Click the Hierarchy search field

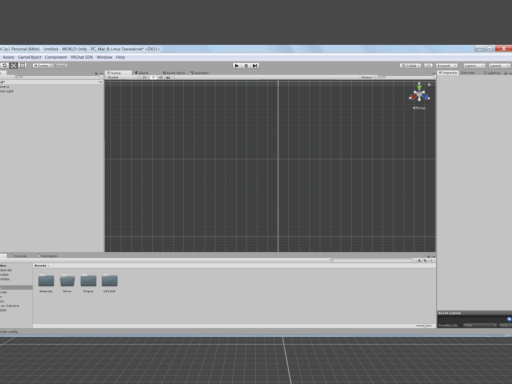57,77
